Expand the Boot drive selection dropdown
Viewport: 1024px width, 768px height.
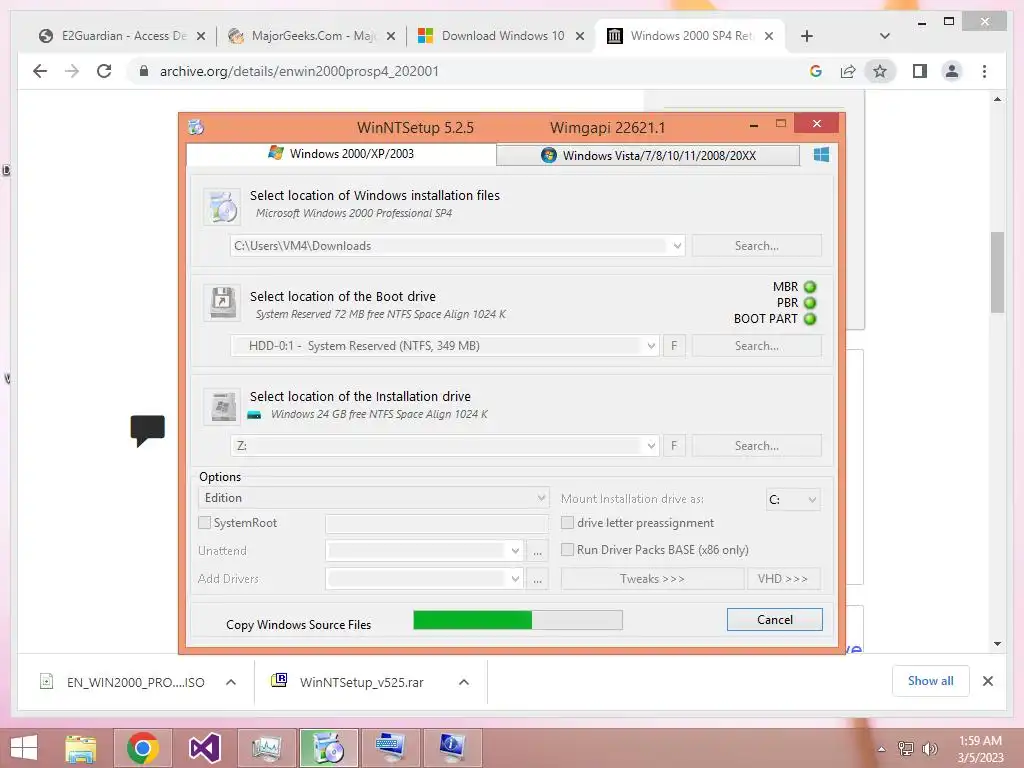[x=651, y=345]
